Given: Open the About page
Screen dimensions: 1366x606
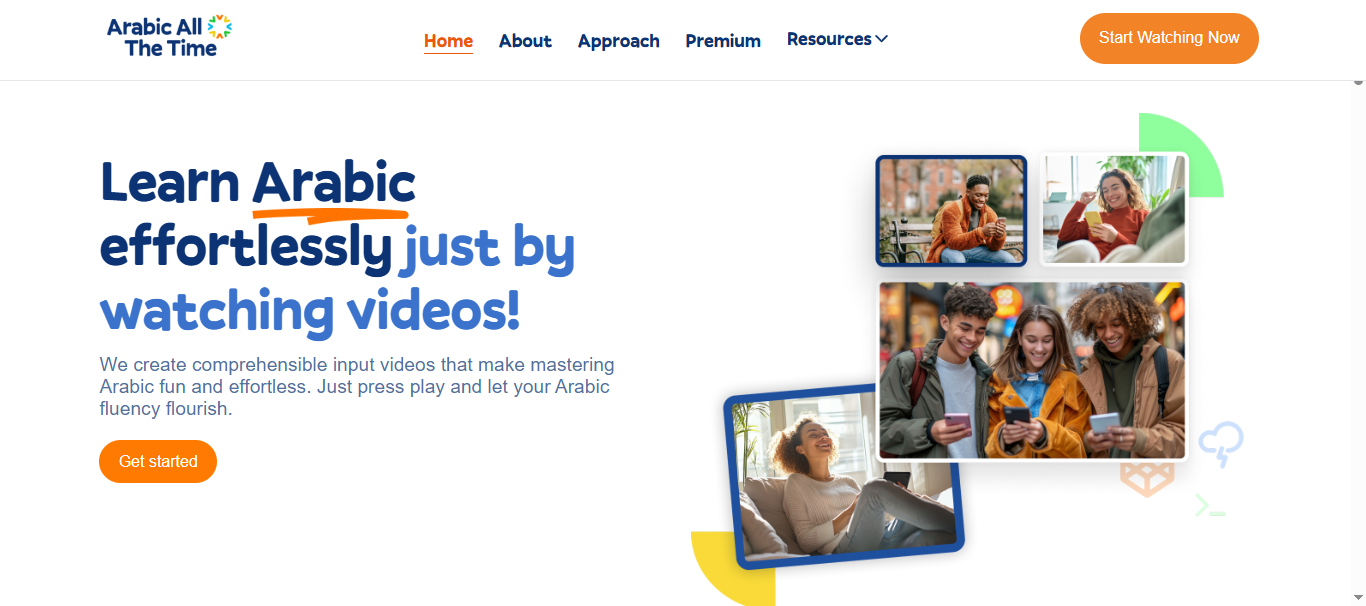Looking at the screenshot, I should 525,41.
